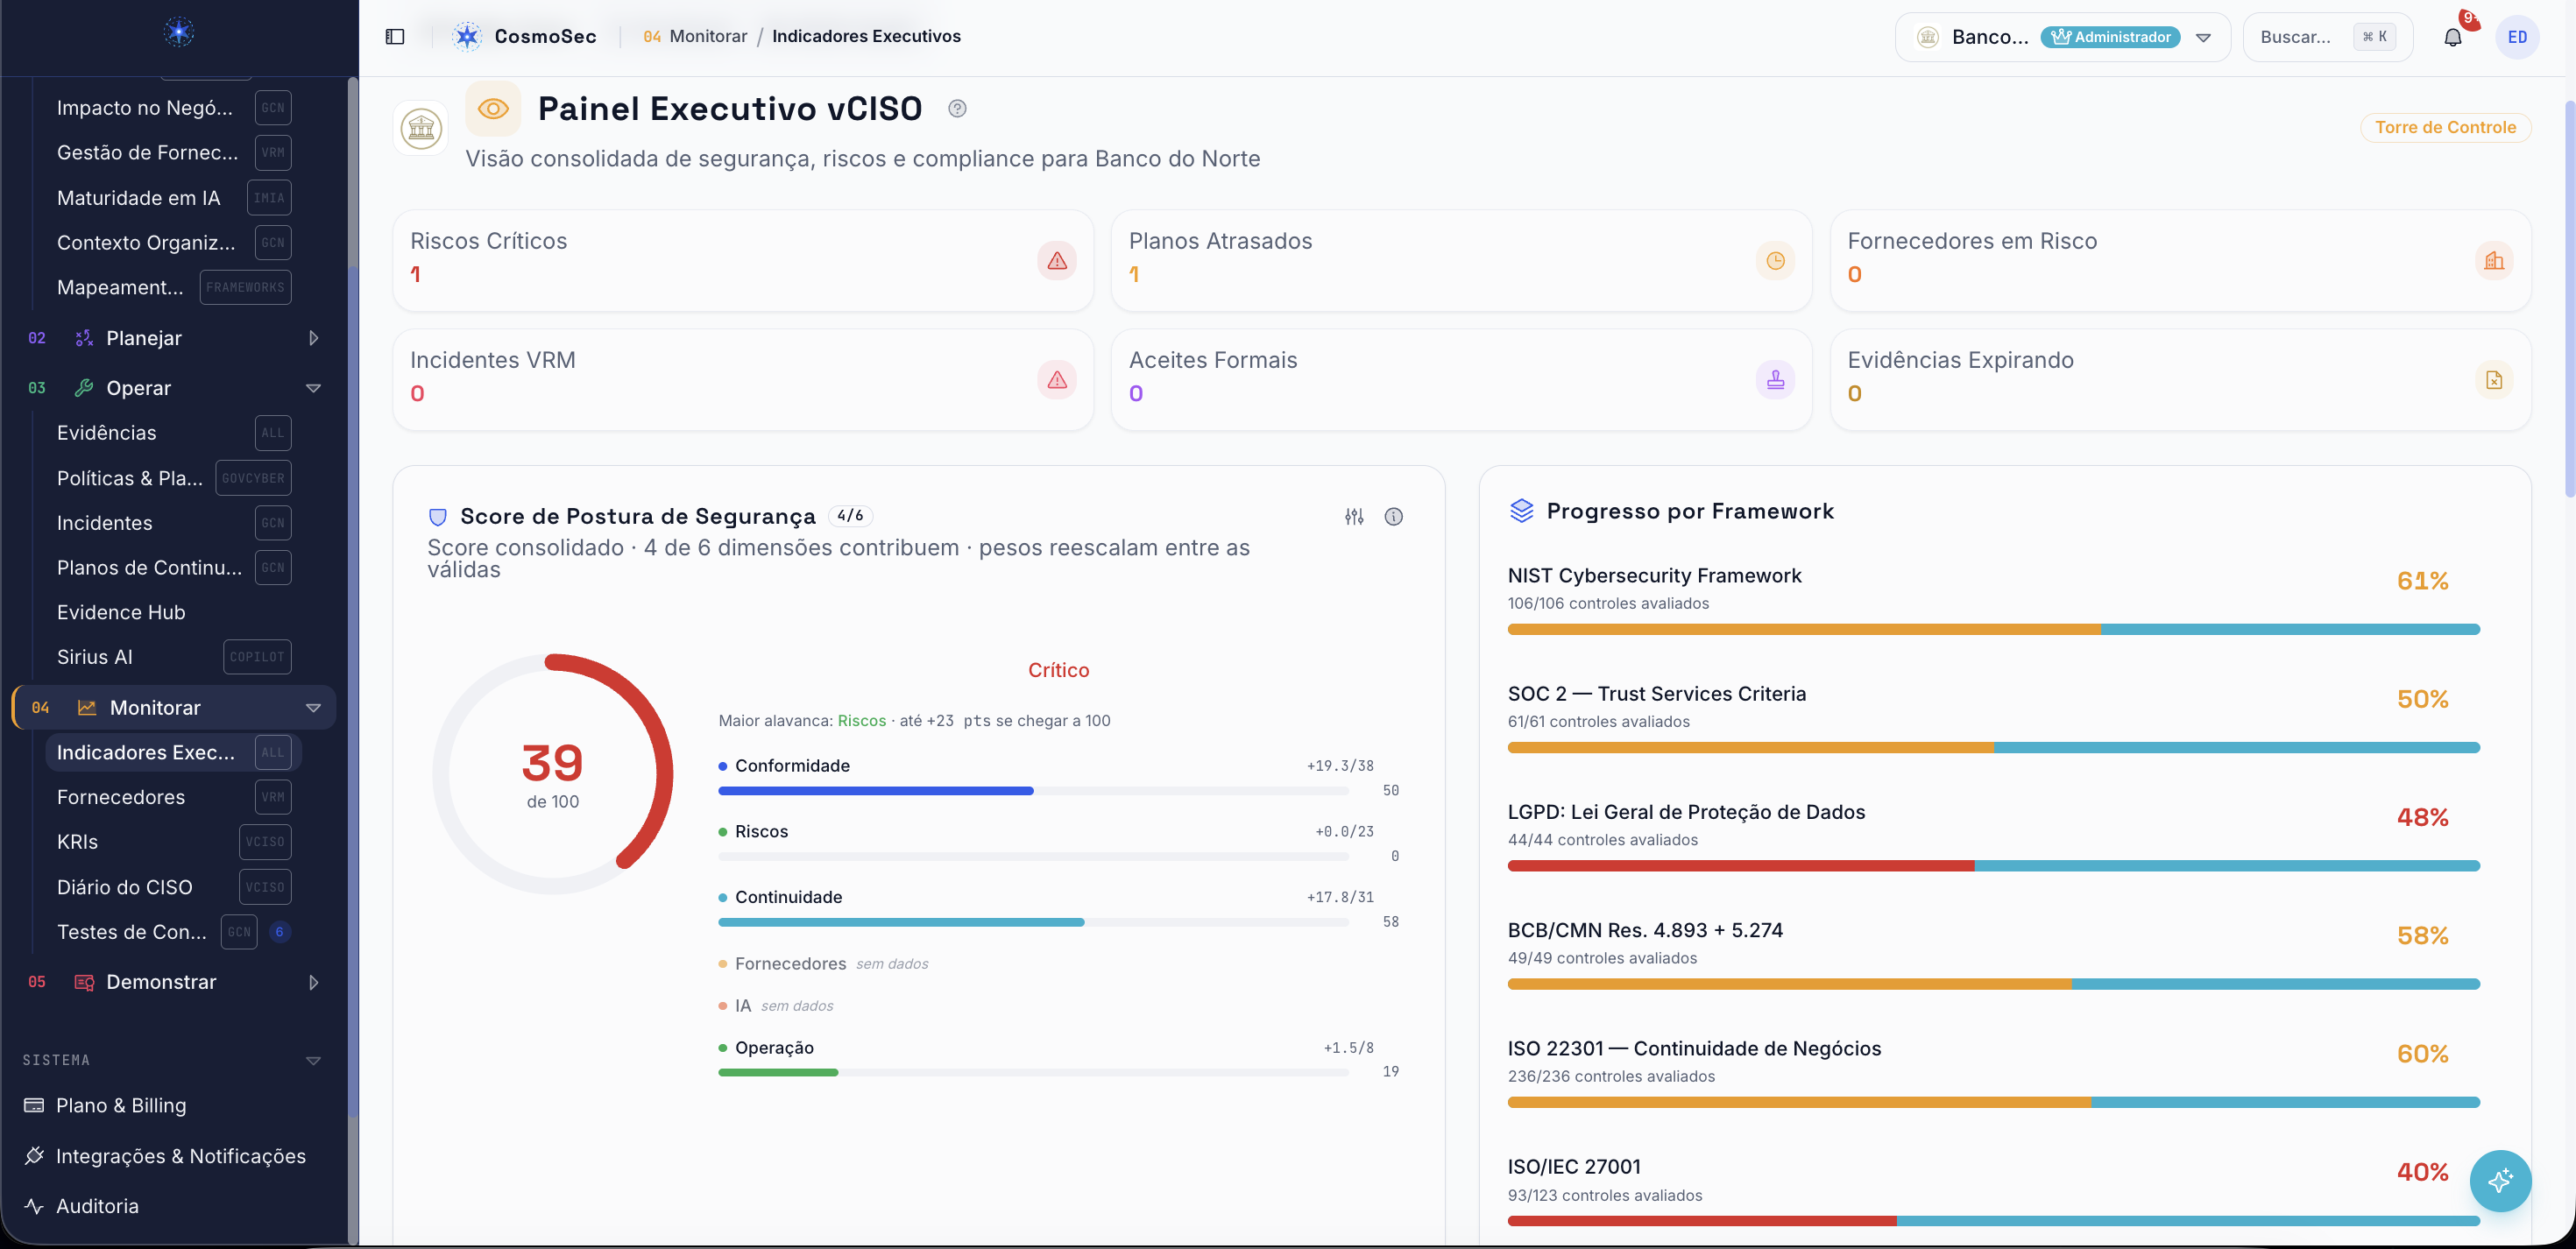The height and width of the screenshot is (1249, 2576).
Task: Click the Torre de Controle button
Action: pyautogui.click(x=2445, y=127)
